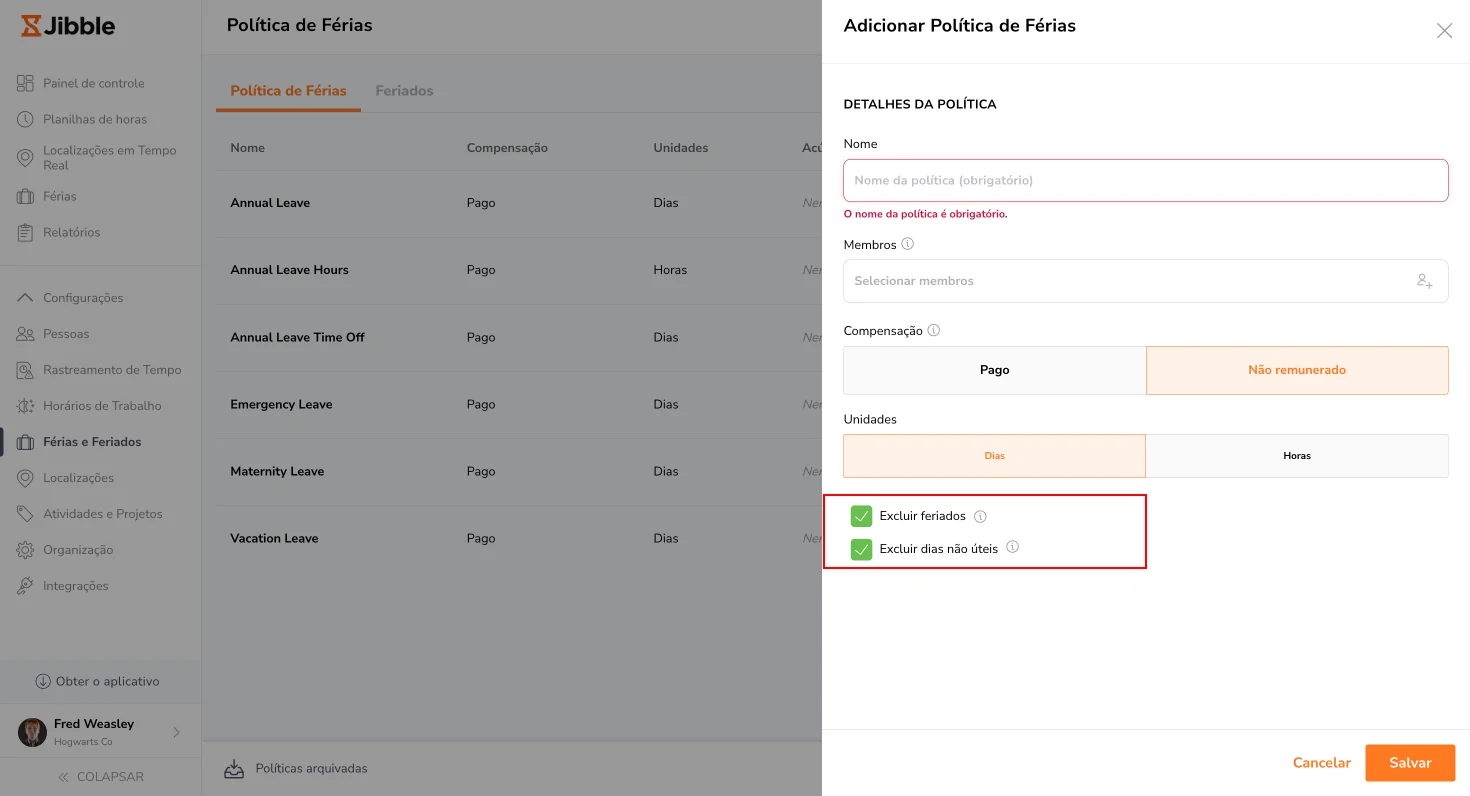Click the Nome da política input field
This screenshot has height=796, width=1470.
click(1146, 181)
